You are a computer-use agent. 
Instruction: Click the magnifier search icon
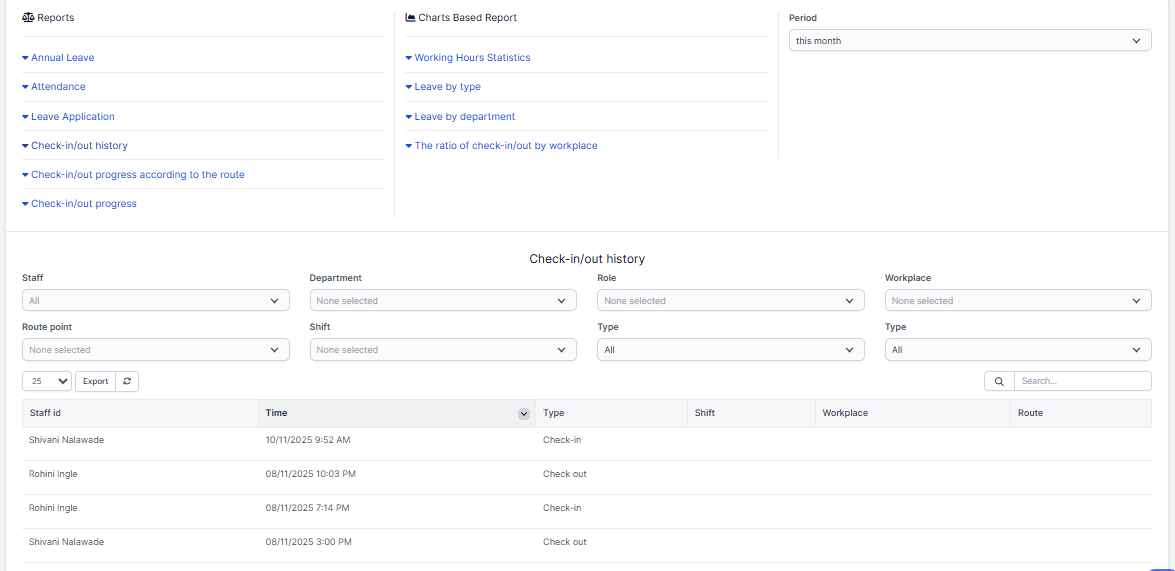click(x=999, y=381)
